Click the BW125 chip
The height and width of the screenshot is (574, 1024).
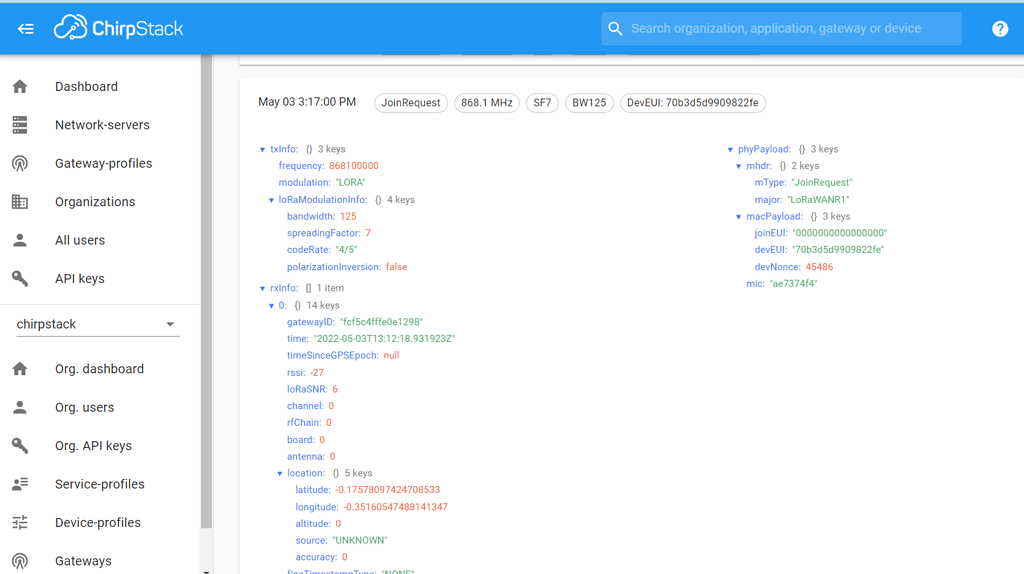click(589, 103)
